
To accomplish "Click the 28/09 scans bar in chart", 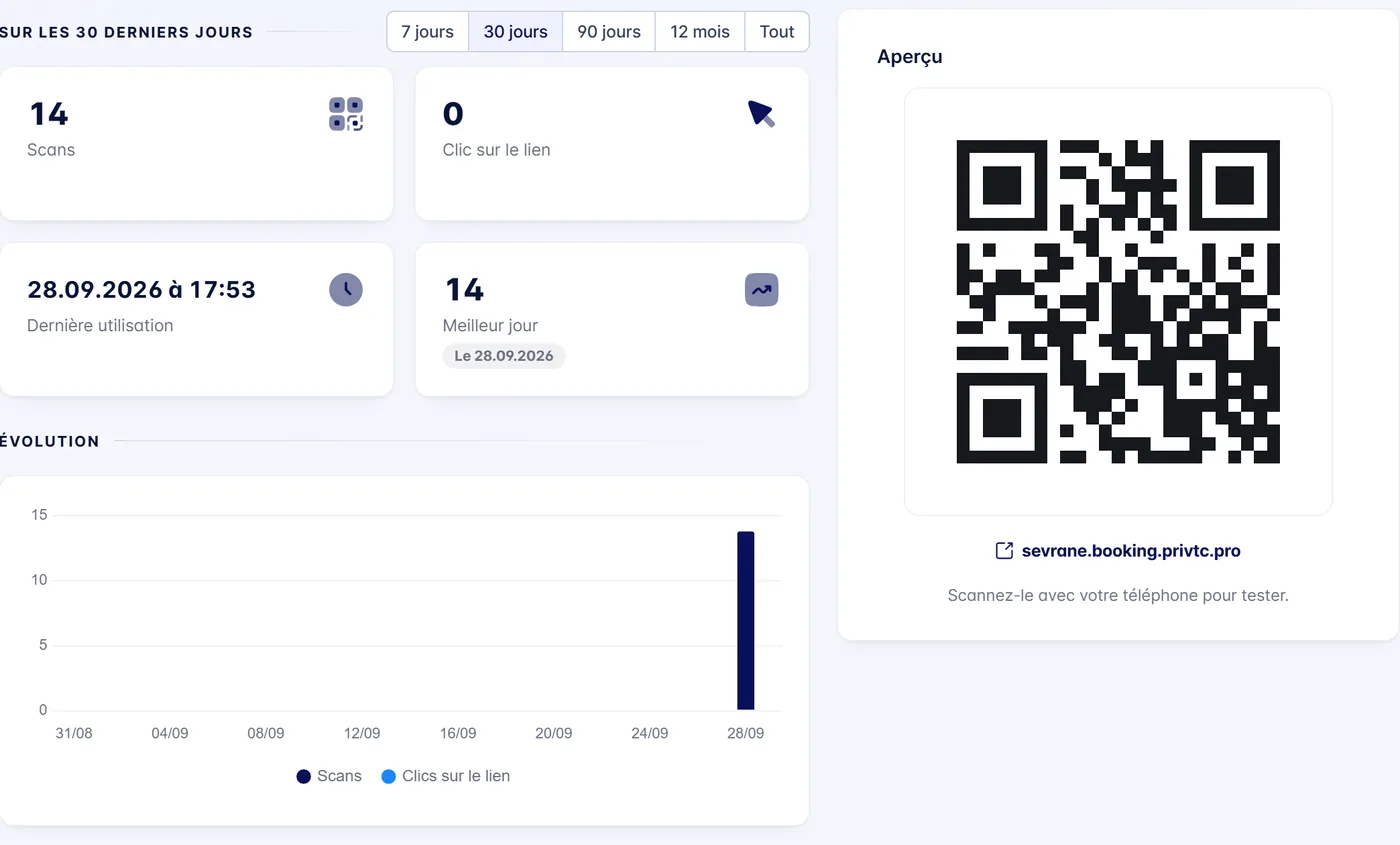I will click(x=746, y=621).
